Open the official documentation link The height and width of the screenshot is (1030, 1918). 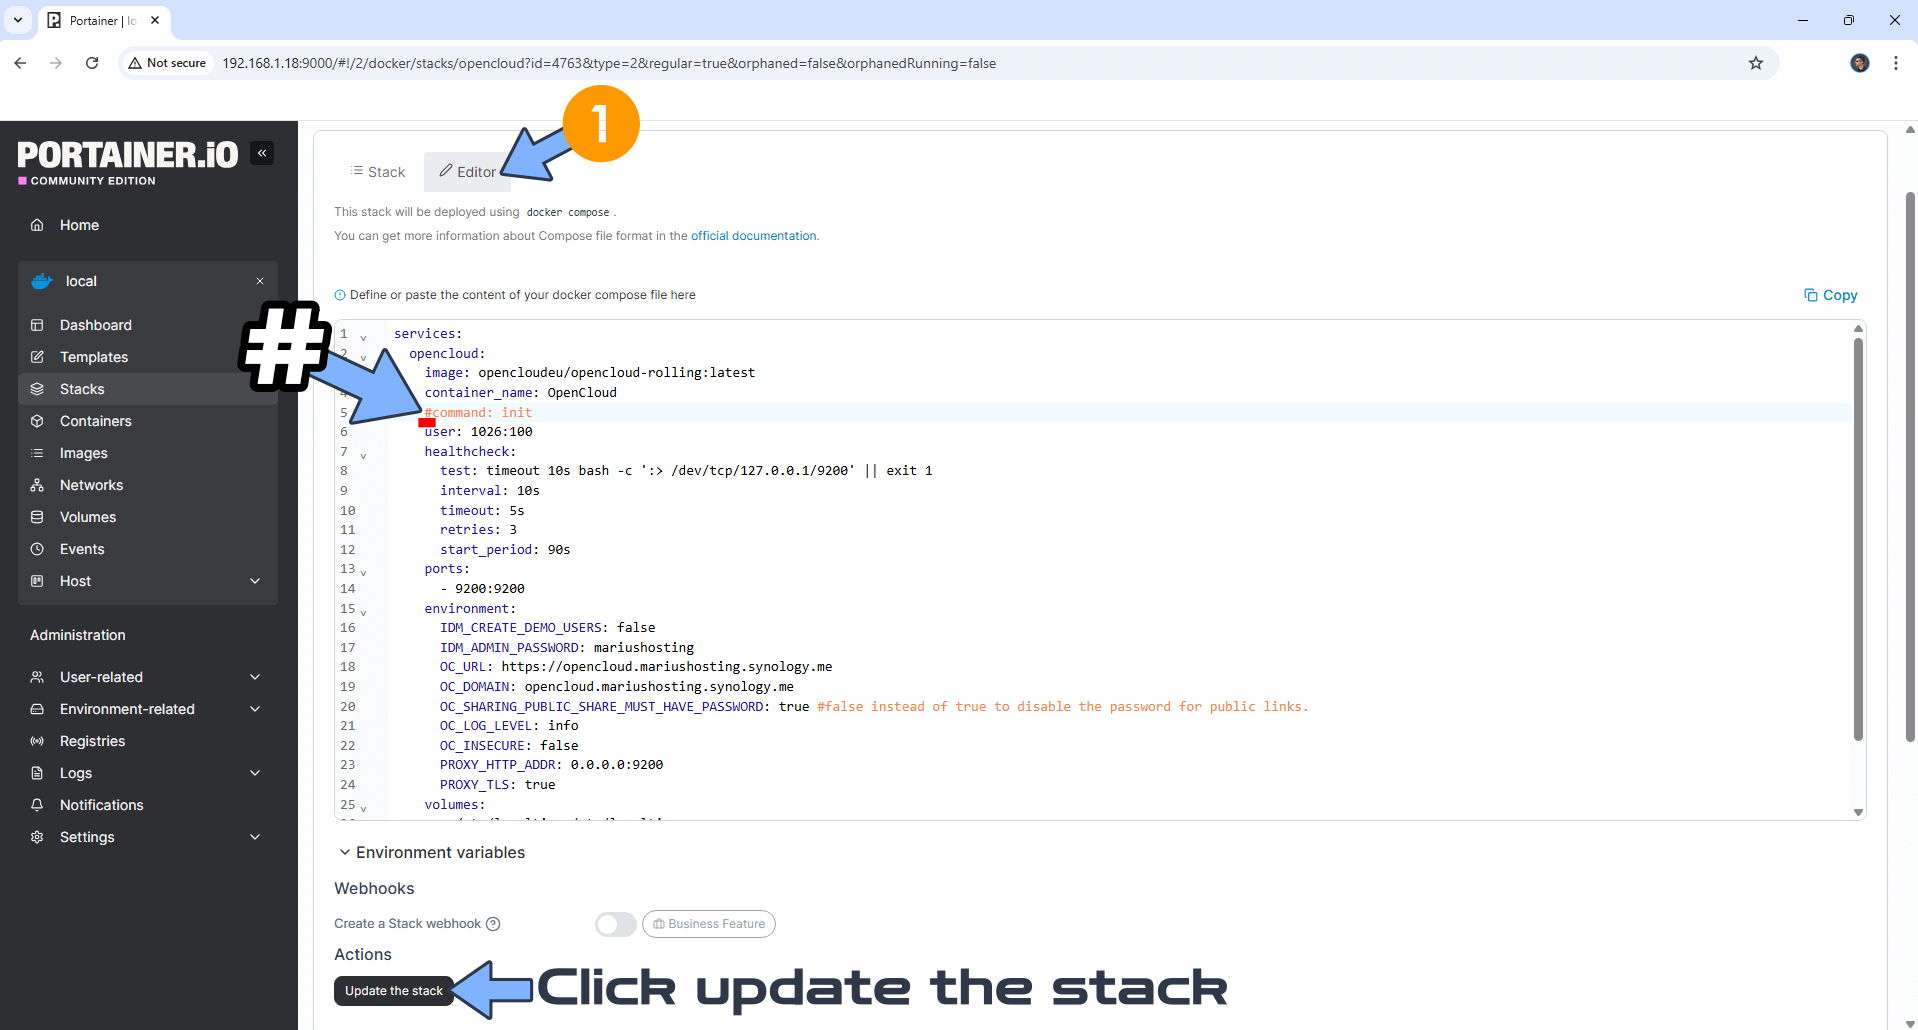[x=753, y=236]
